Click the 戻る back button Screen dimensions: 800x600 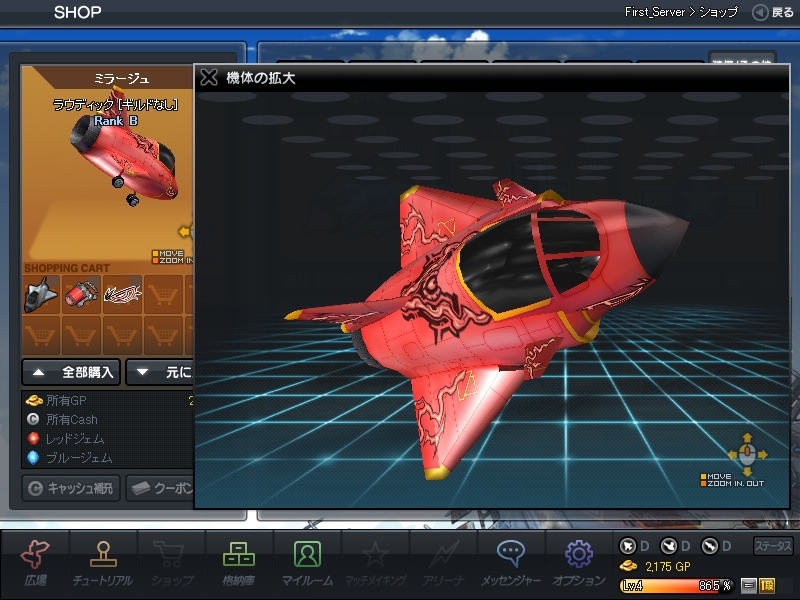pyautogui.click(x=774, y=12)
